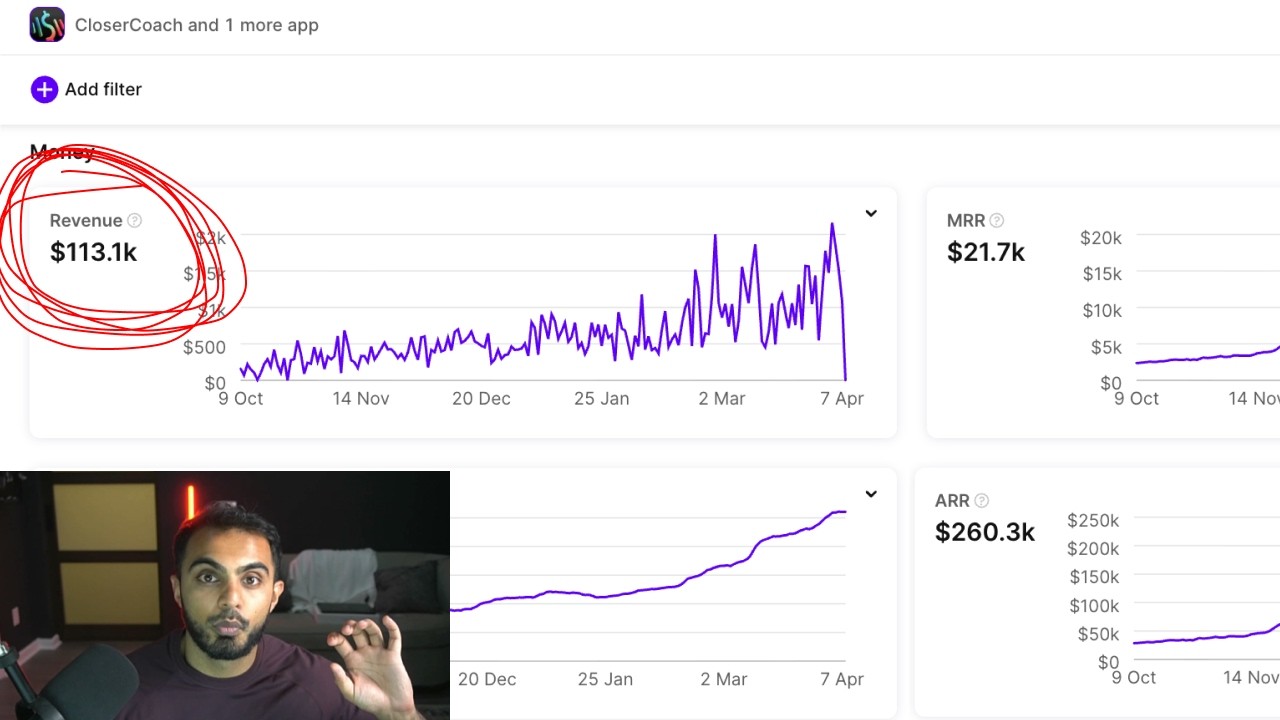Viewport: 1280px width, 720px height.
Task: Click the purple plus icon for filters
Action: click(x=44, y=89)
